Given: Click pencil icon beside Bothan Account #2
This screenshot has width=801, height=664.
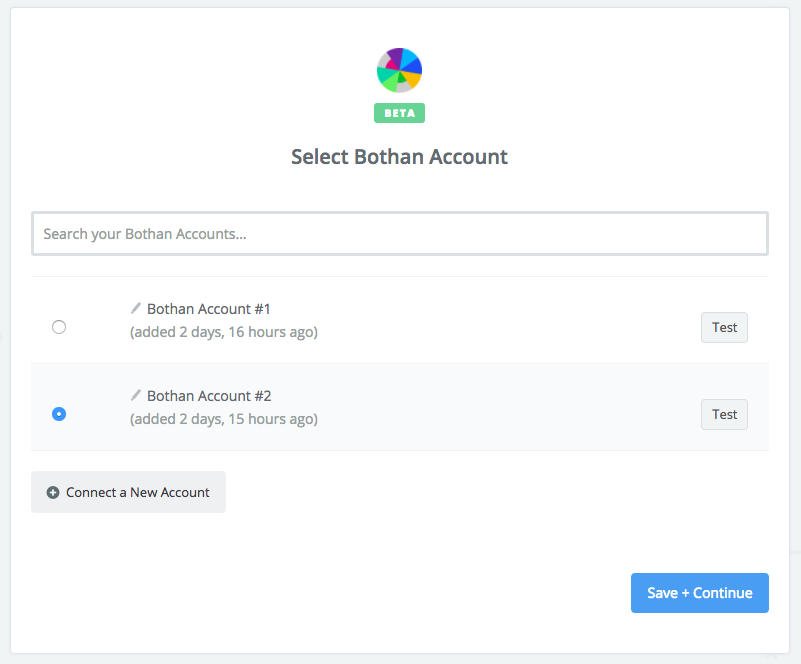Looking at the screenshot, I should [135, 395].
